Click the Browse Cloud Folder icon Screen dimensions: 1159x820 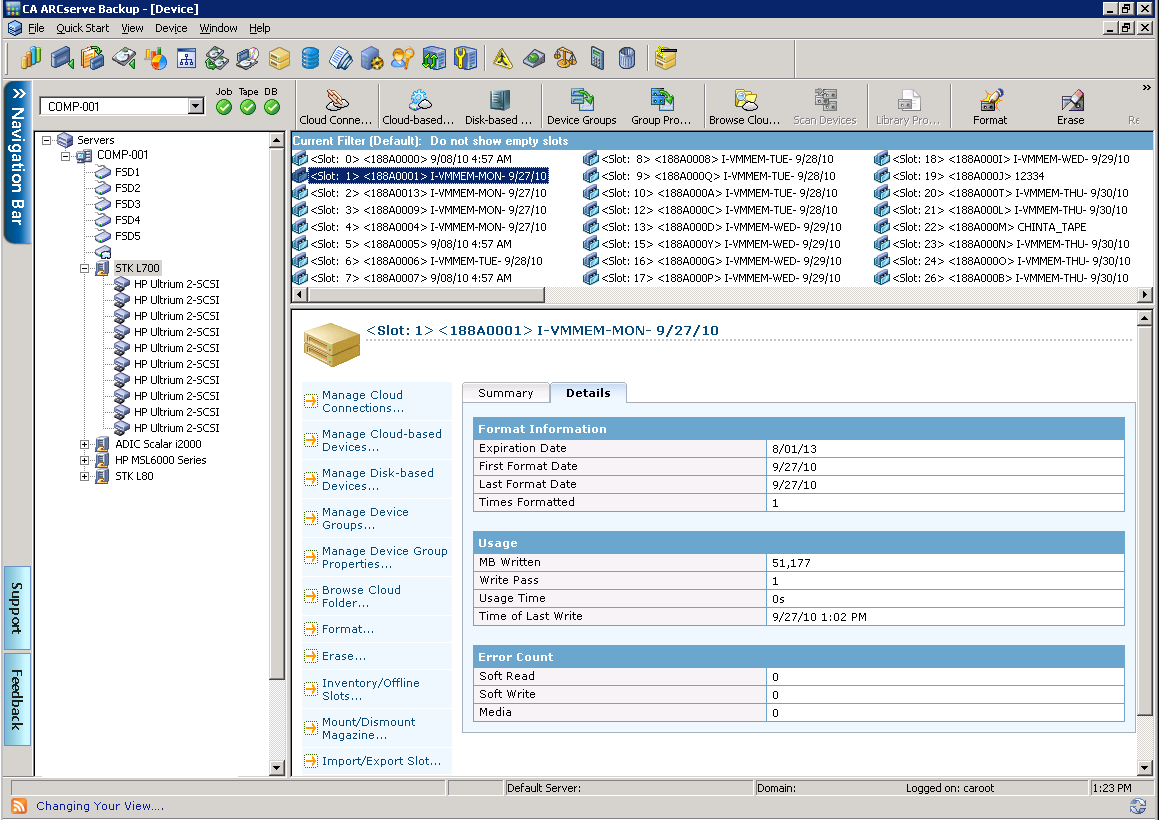pos(747,105)
